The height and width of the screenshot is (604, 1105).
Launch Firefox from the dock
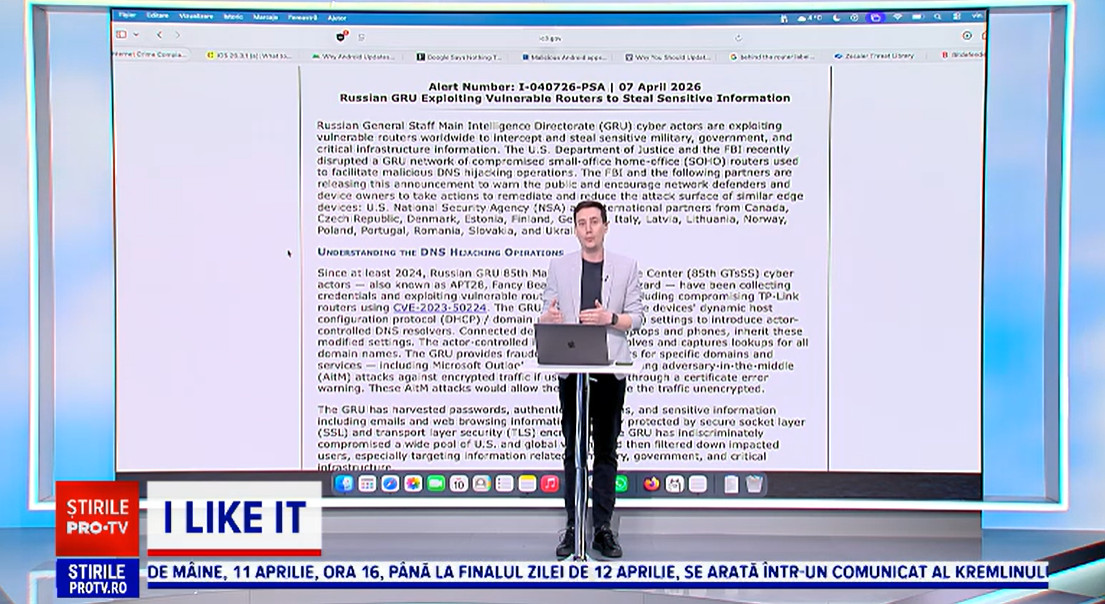click(652, 484)
